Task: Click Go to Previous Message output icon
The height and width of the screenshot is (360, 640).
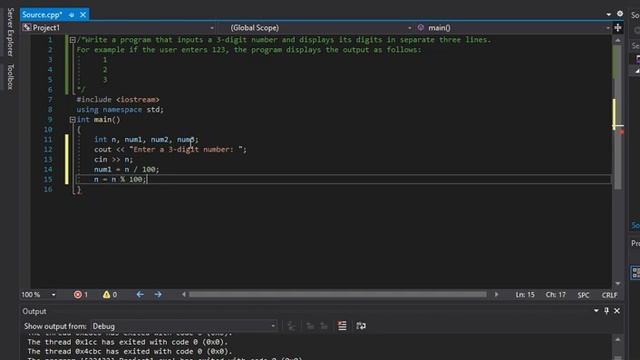Action: (310, 326)
